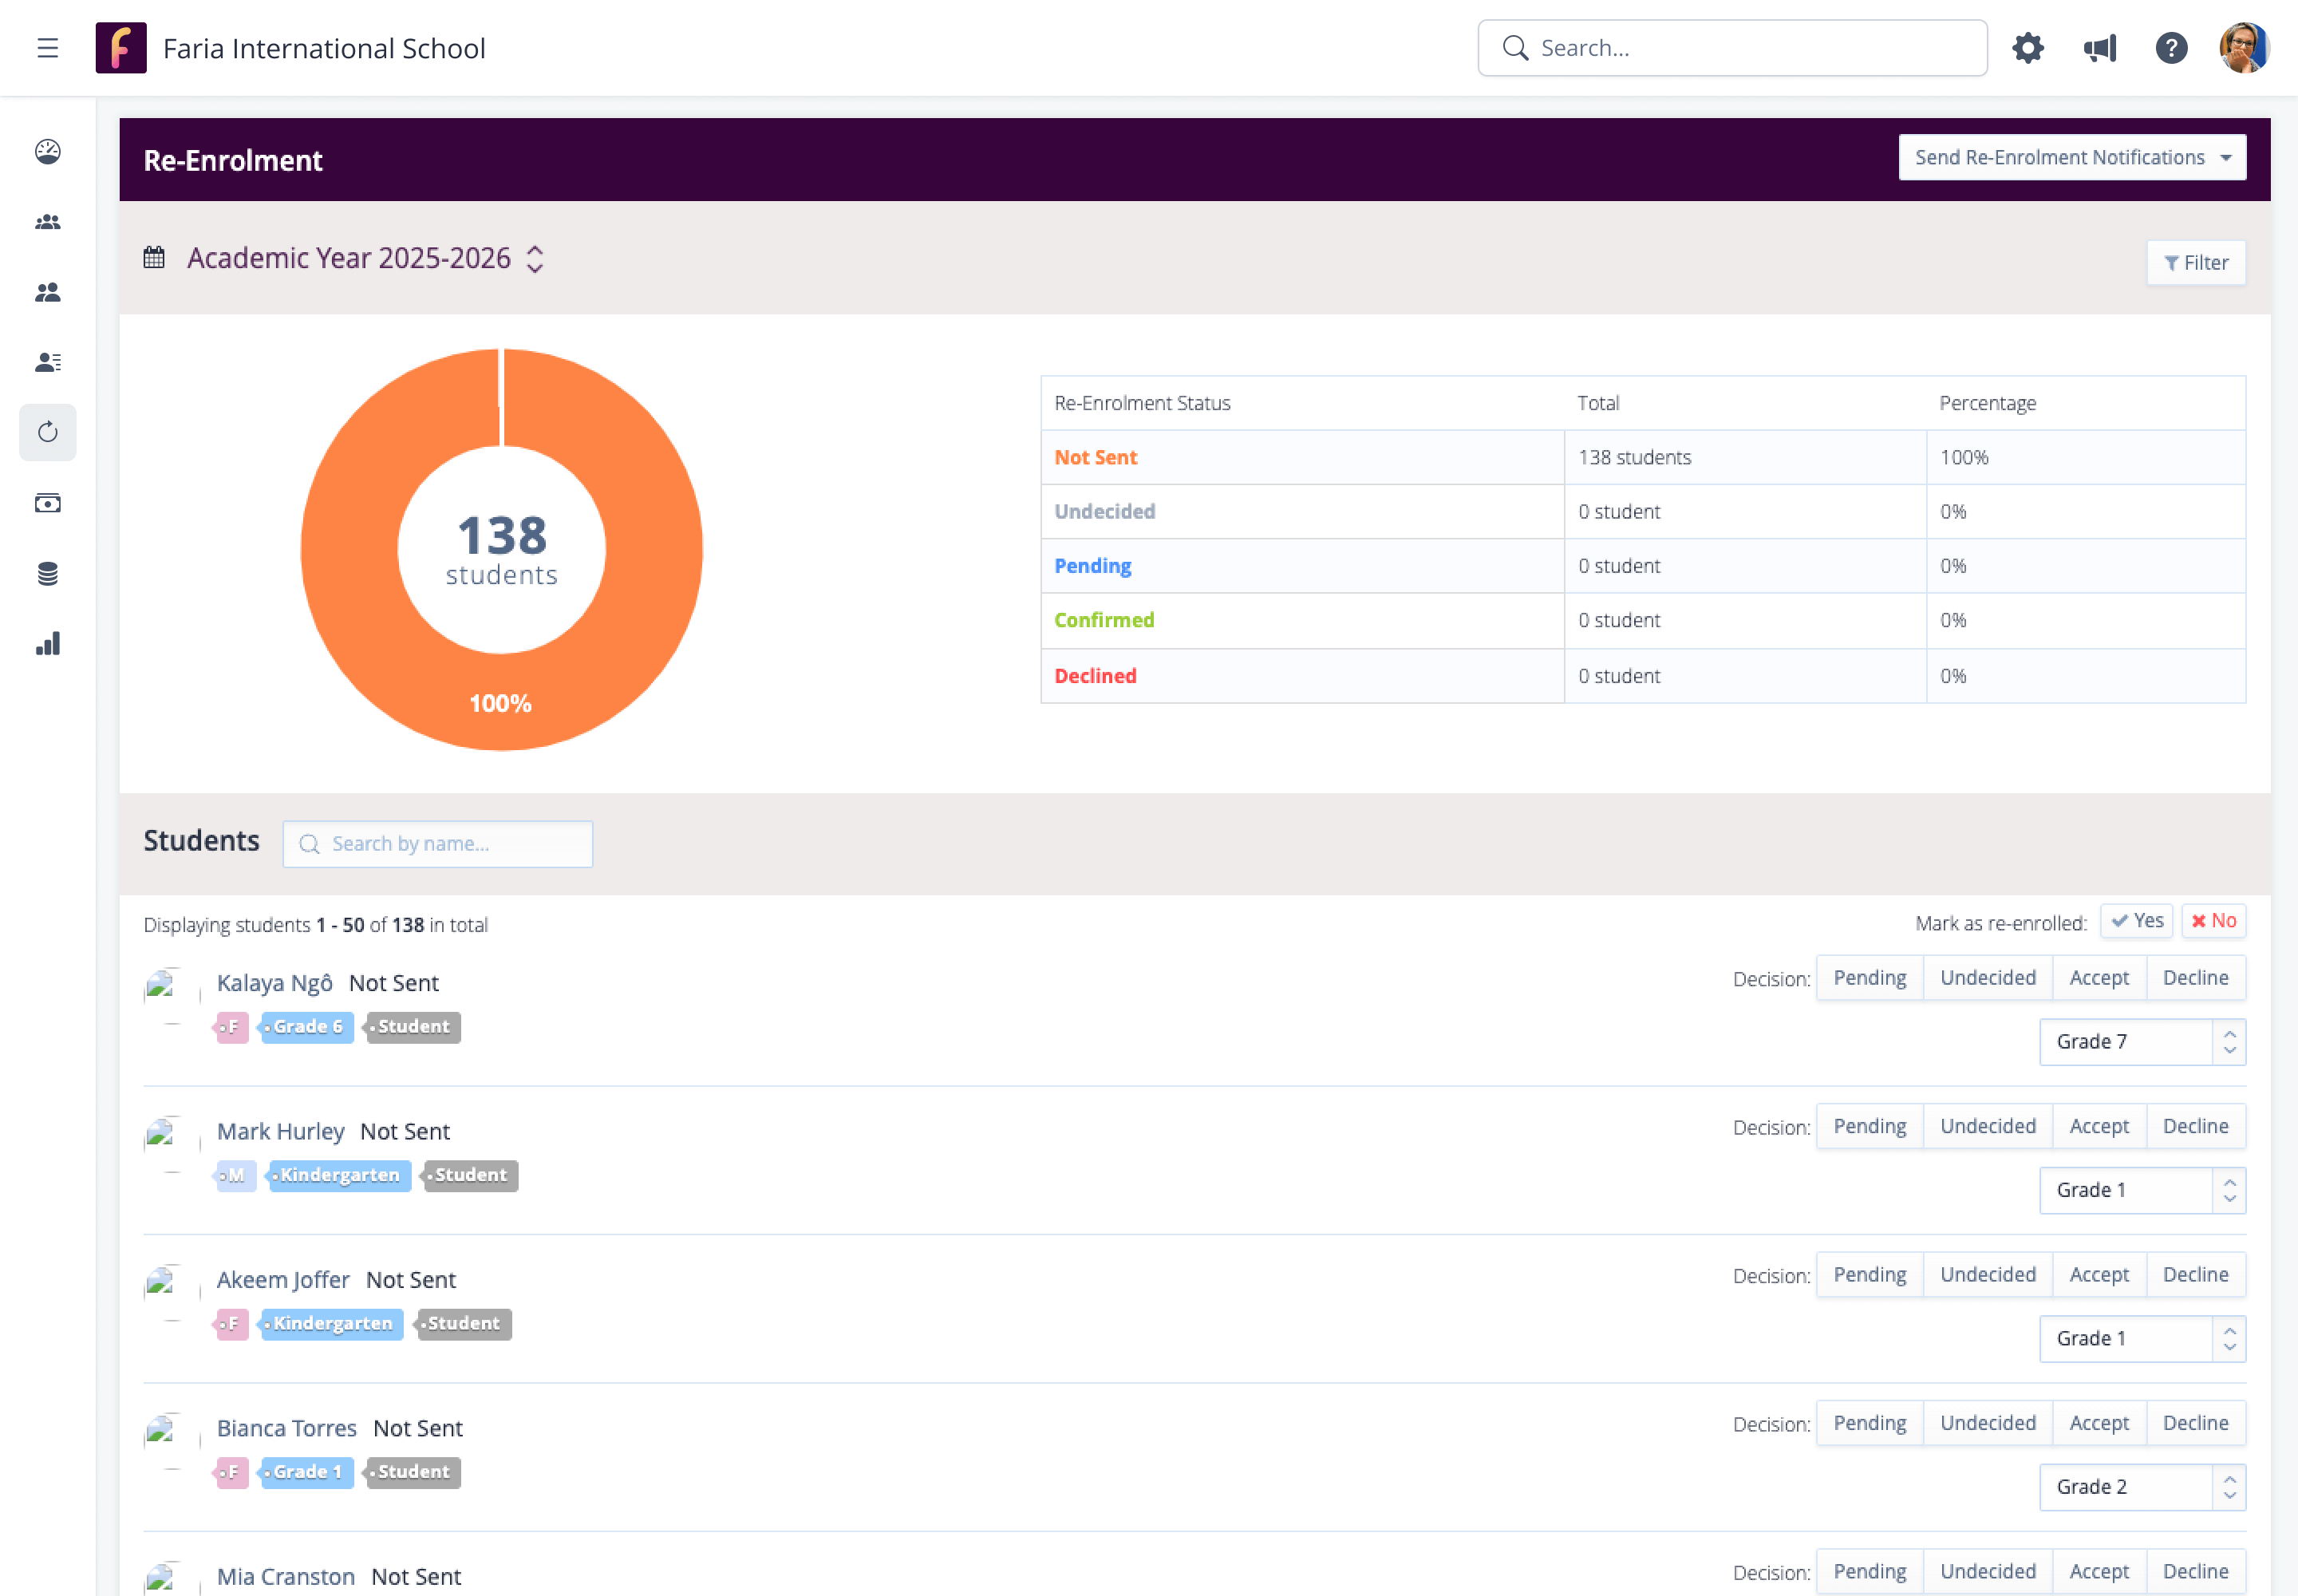The width and height of the screenshot is (2298, 1596).
Task: Open the payments money sidebar icon
Action: click(47, 503)
